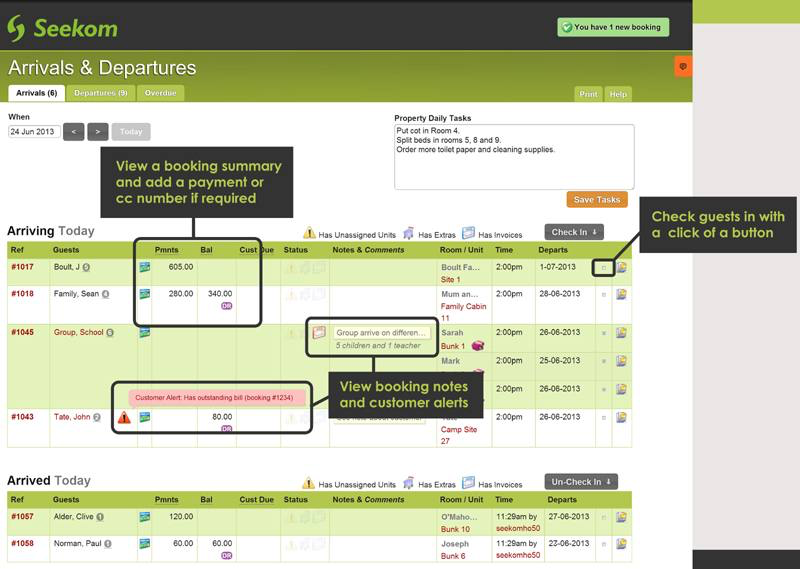Viewport: 800px width, 569px height.
Task: Click the pink extras icon beside Bunk 1
Action: (478, 346)
